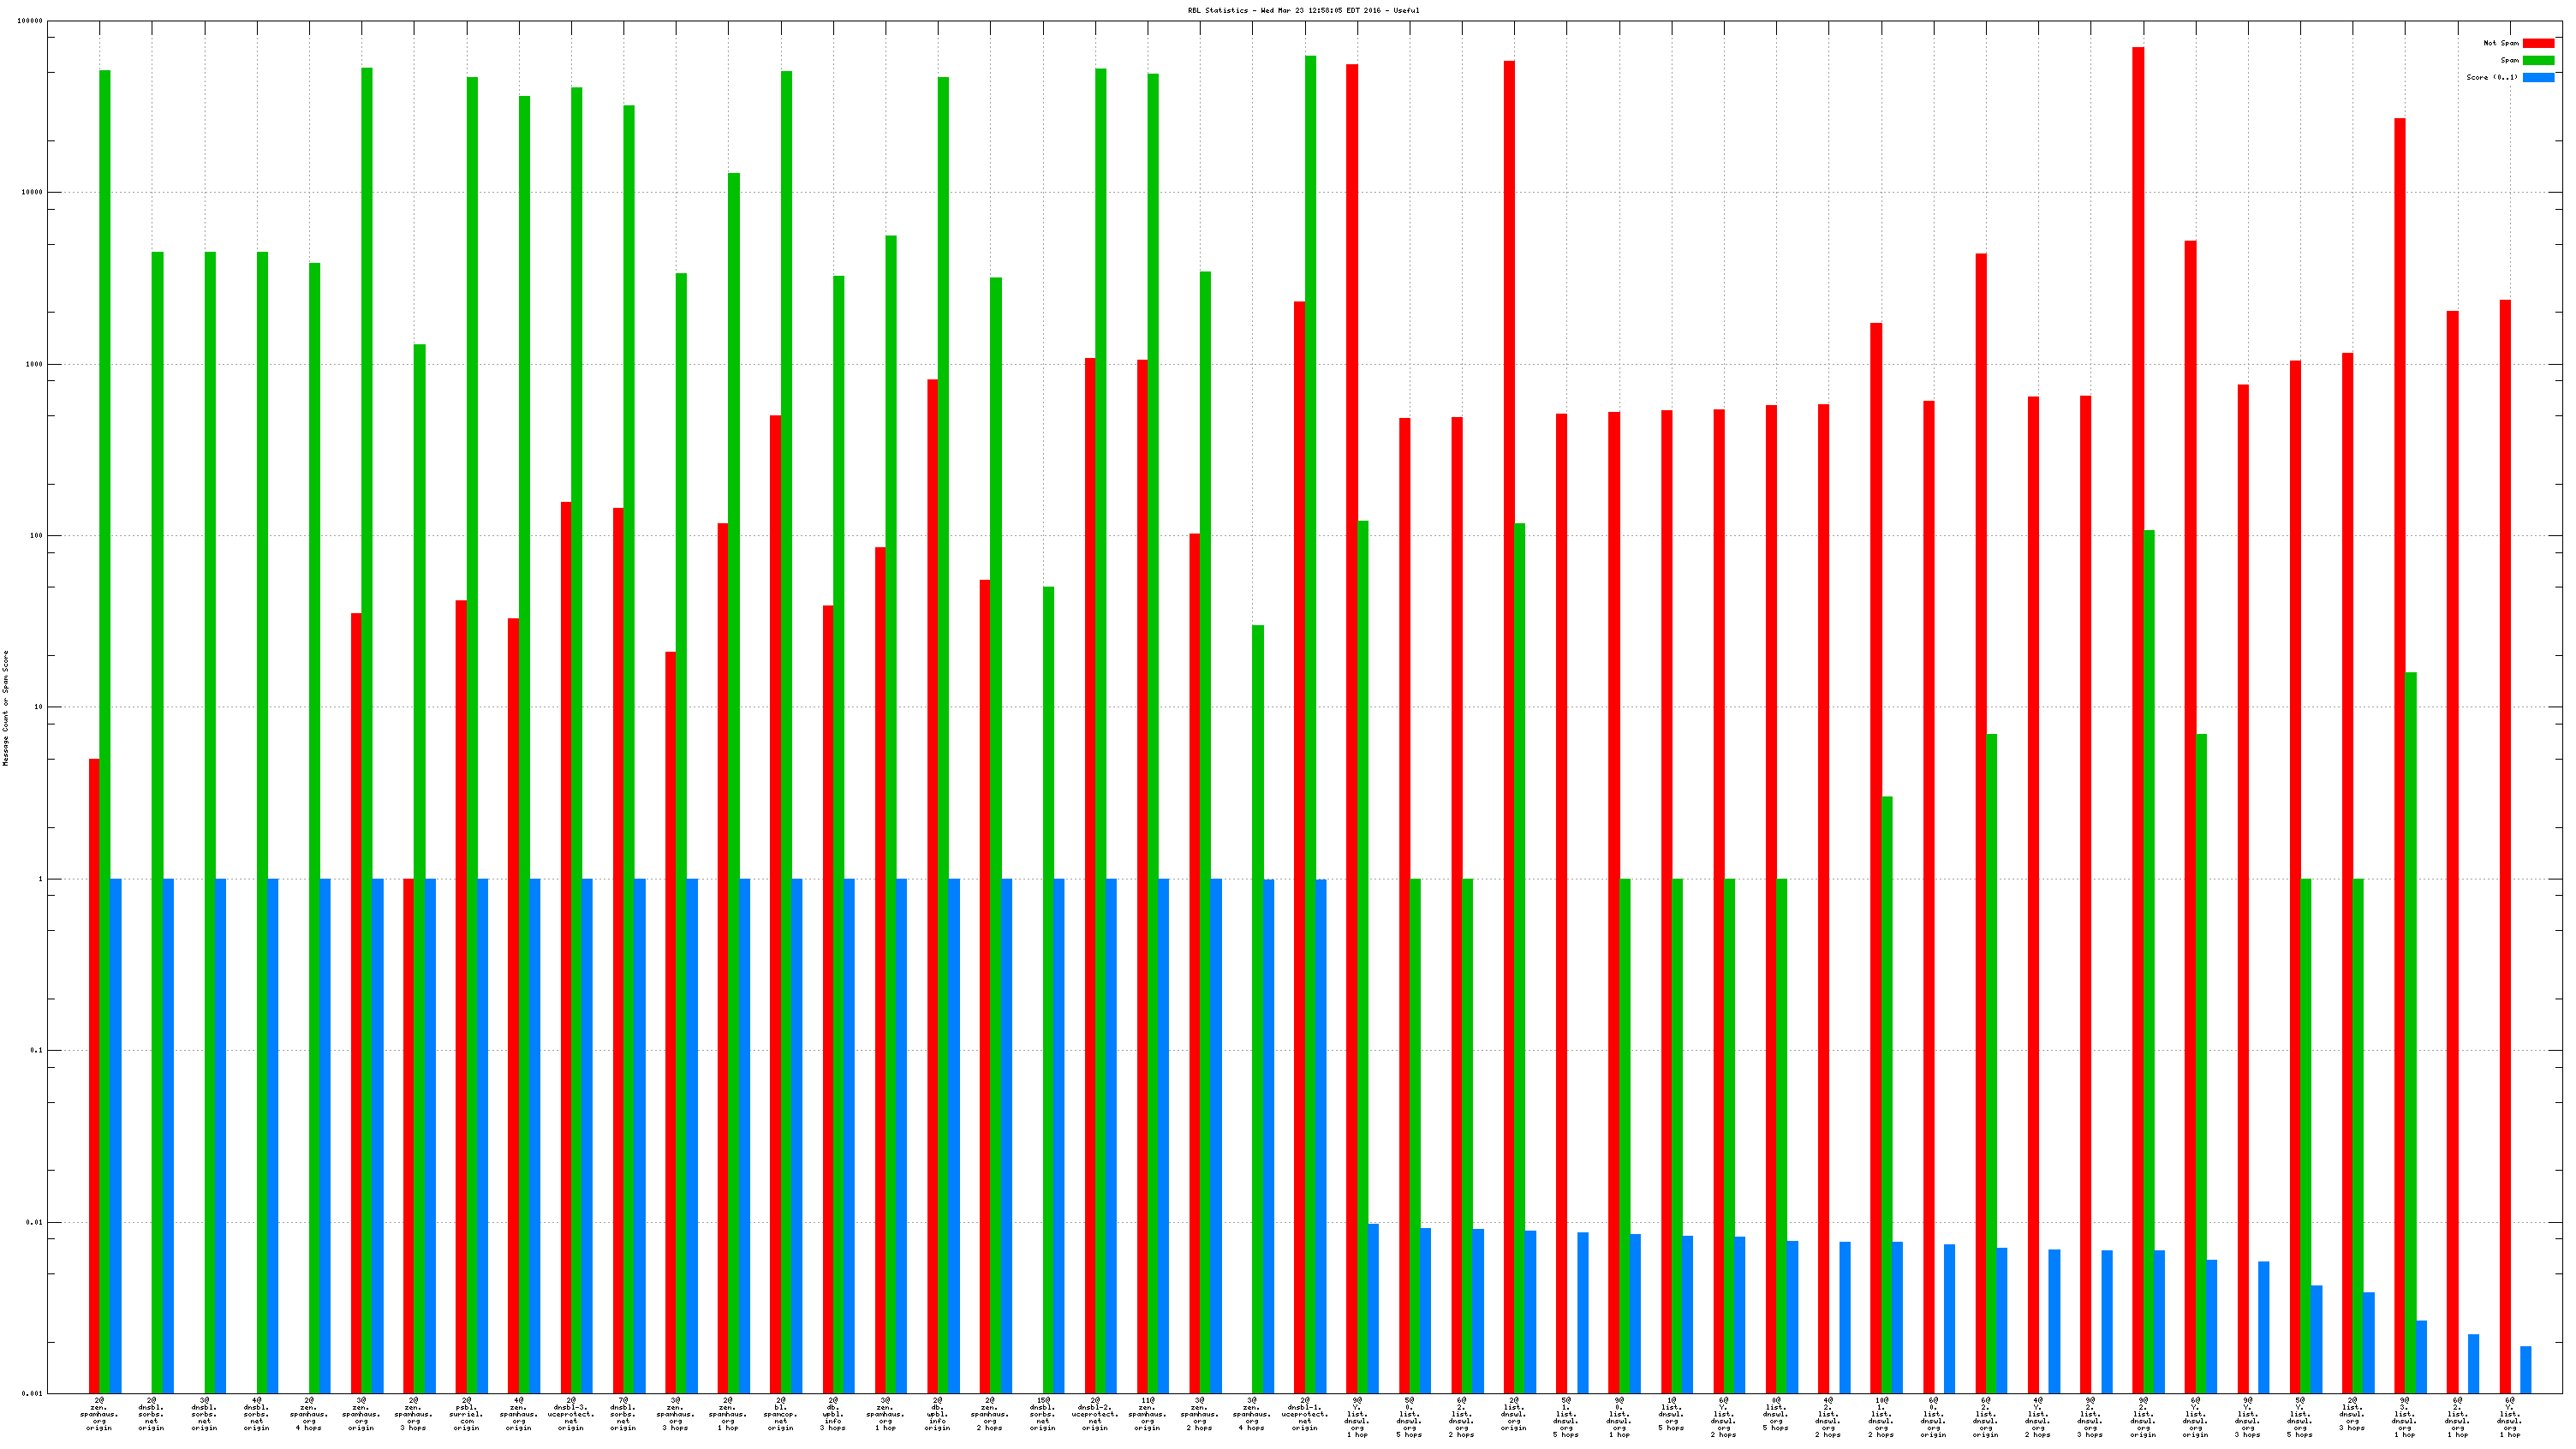Click the dnsbl-3.uceprotect.net origin axis label
The height and width of the screenshot is (1449, 2576).
tap(571, 1414)
